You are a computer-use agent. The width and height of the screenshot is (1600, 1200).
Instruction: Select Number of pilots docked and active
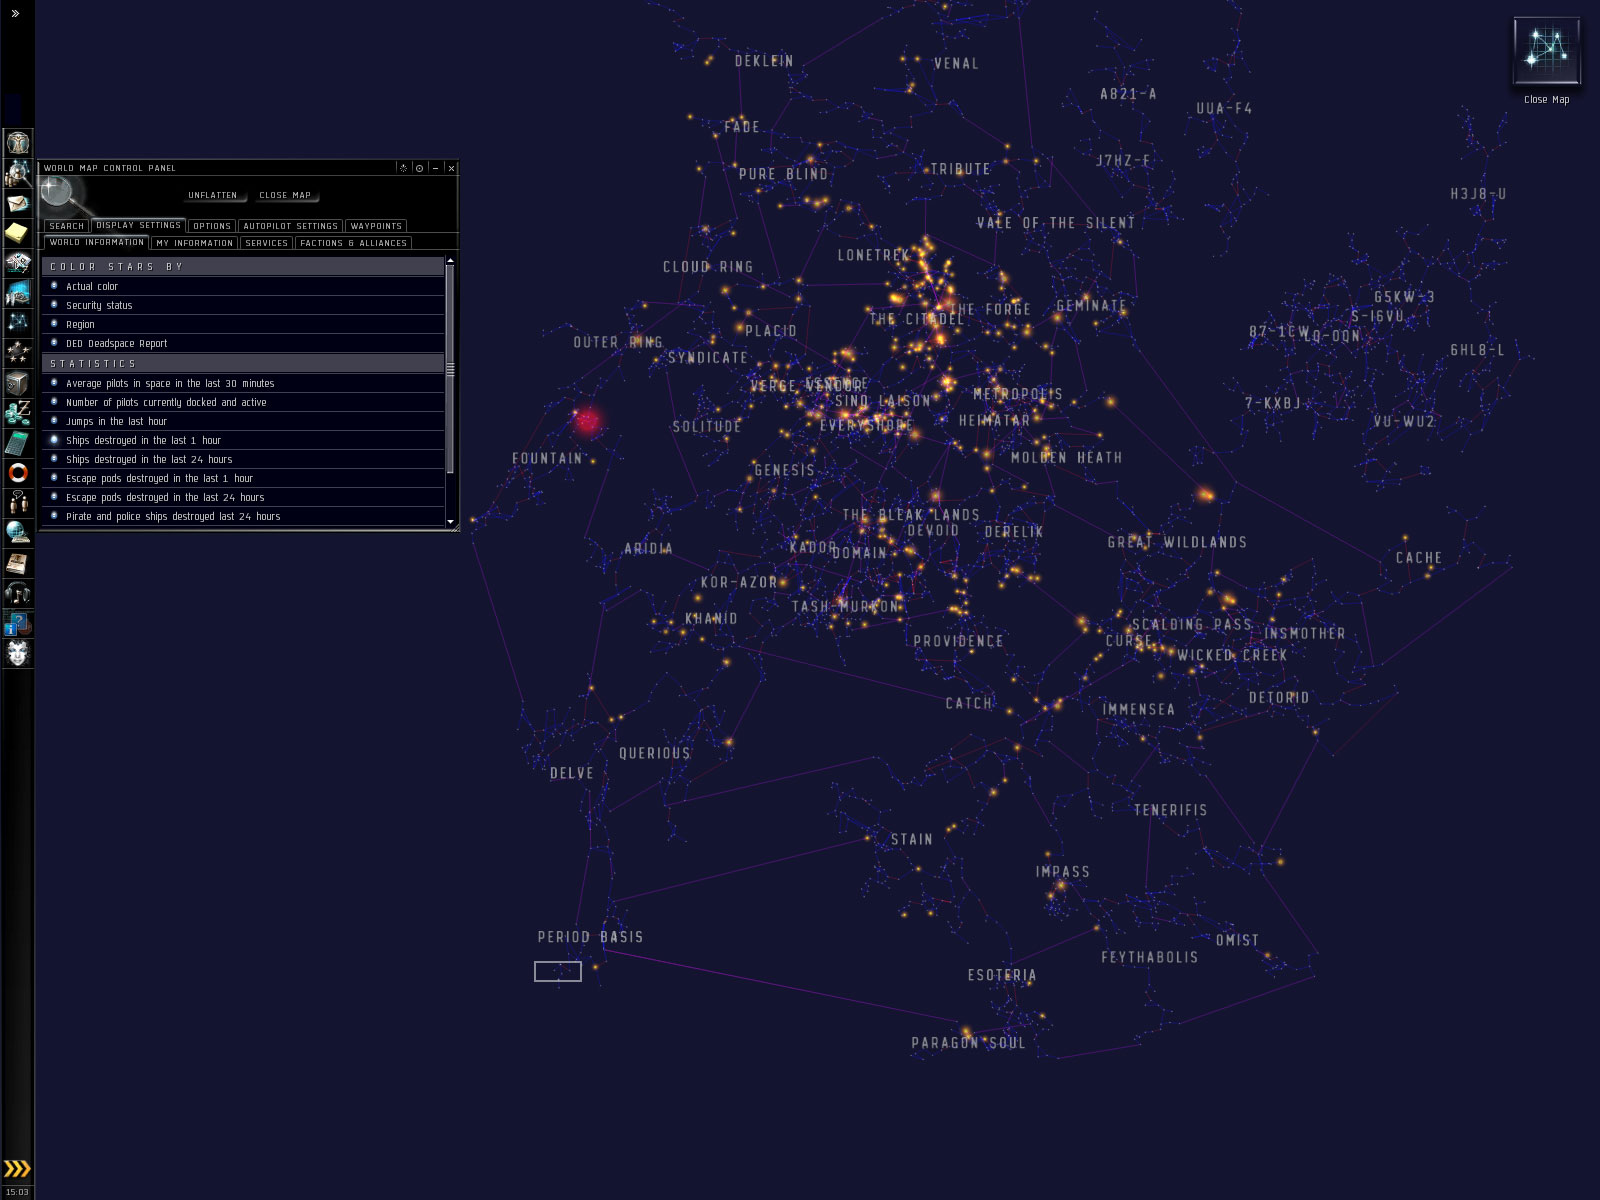point(243,402)
